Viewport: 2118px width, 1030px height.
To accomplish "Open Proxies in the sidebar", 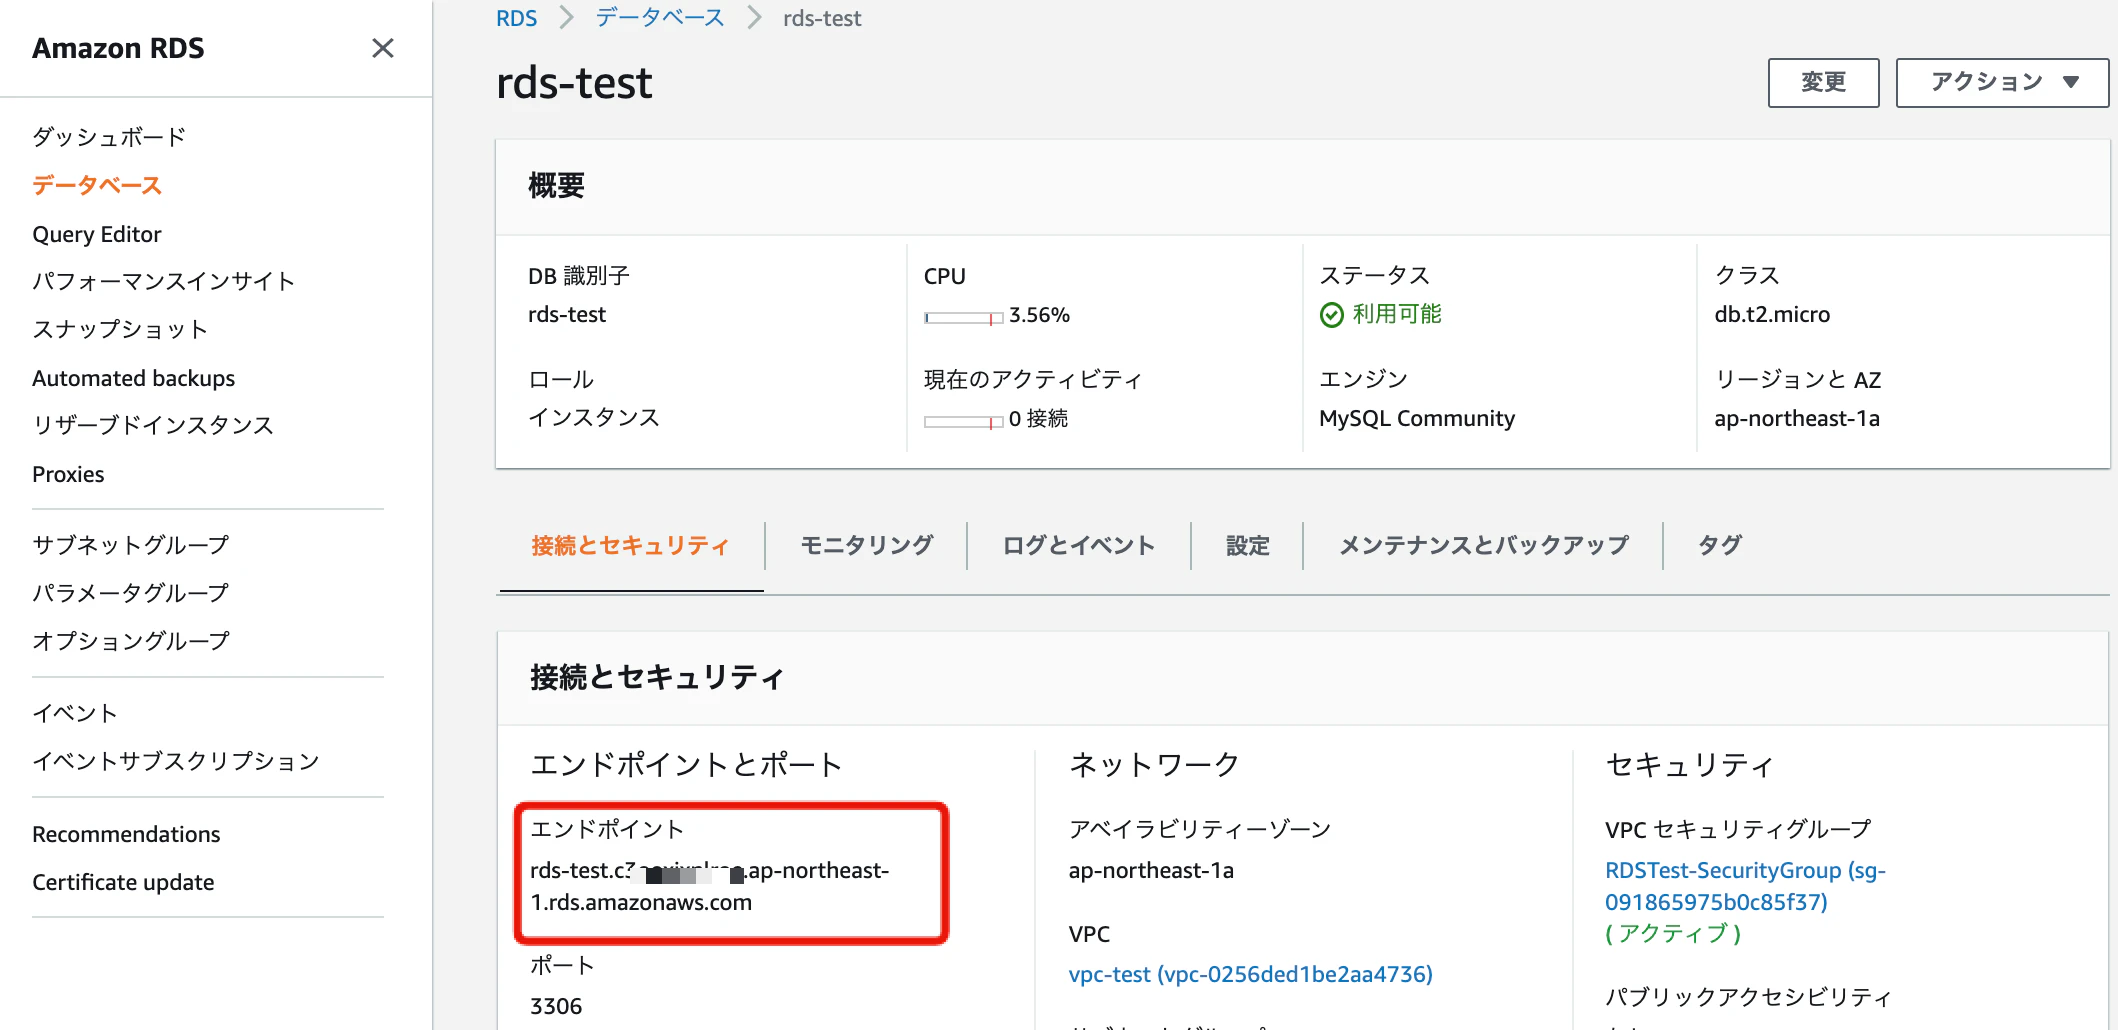I will point(68,474).
